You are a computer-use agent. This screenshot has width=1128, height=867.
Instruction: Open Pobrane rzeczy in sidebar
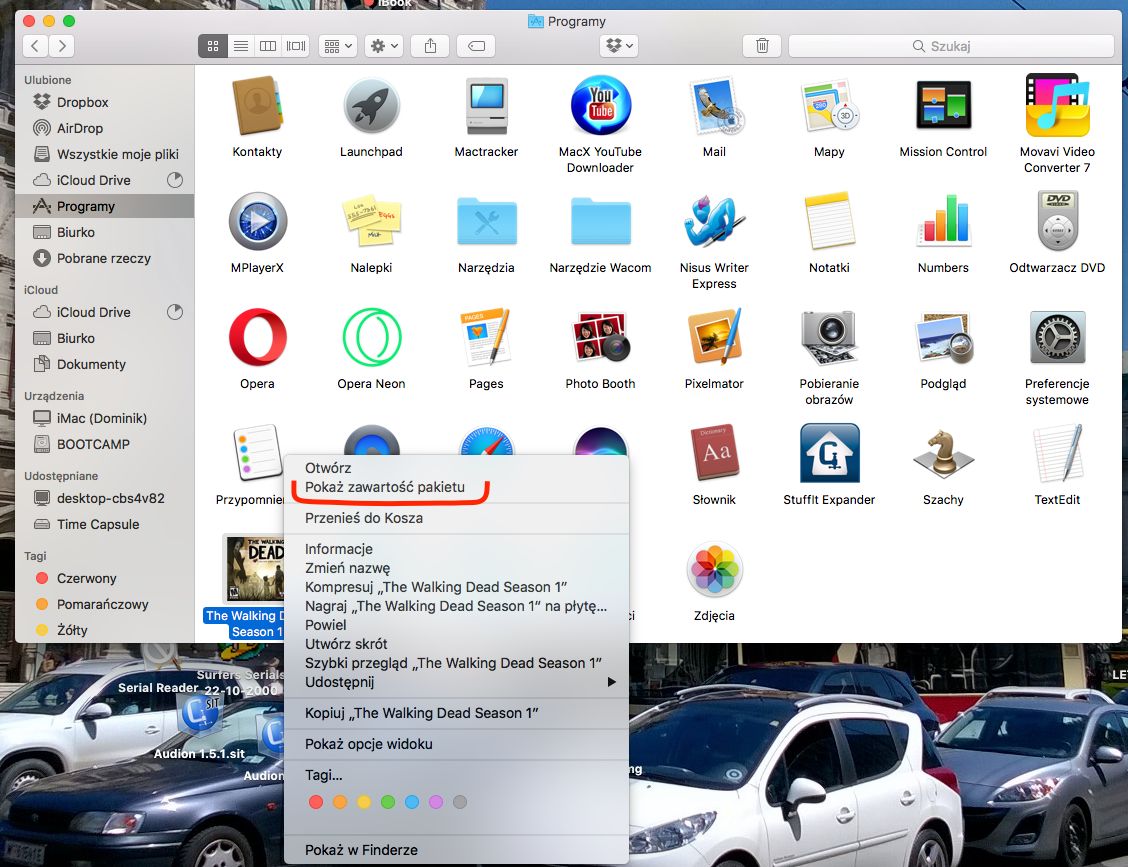(104, 258)
